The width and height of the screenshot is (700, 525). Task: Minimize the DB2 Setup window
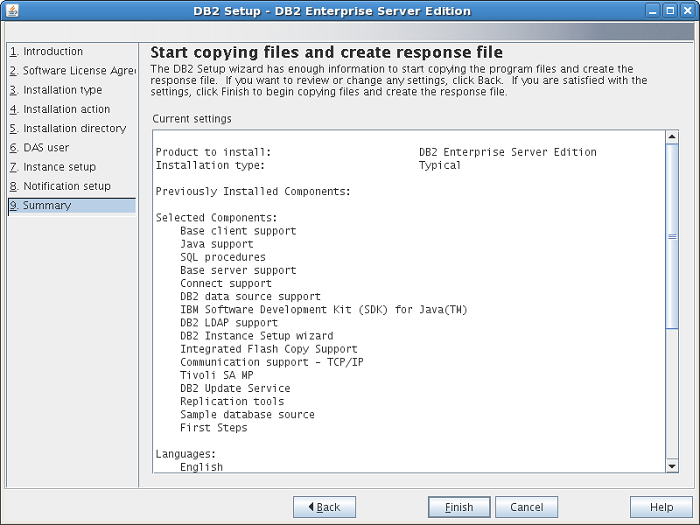653,11
